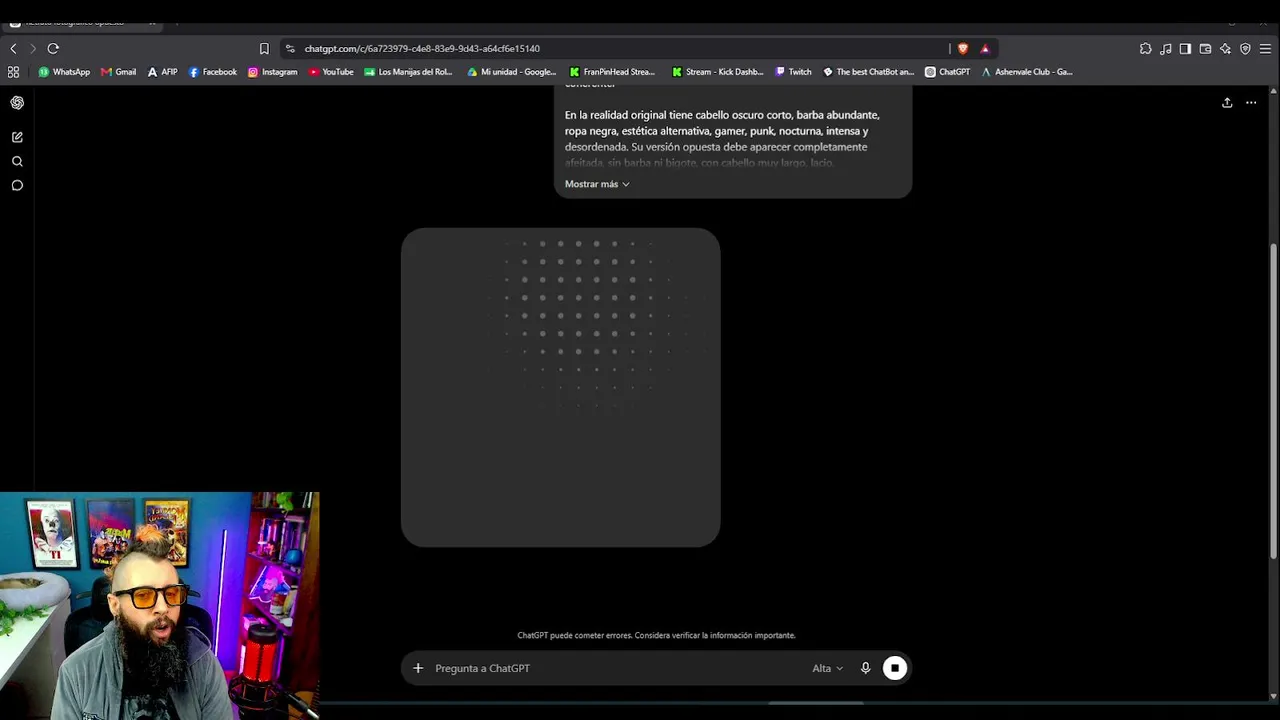Click the generating image placeholder
This screenshot has width=1280, height=720.
coord(560,387)
